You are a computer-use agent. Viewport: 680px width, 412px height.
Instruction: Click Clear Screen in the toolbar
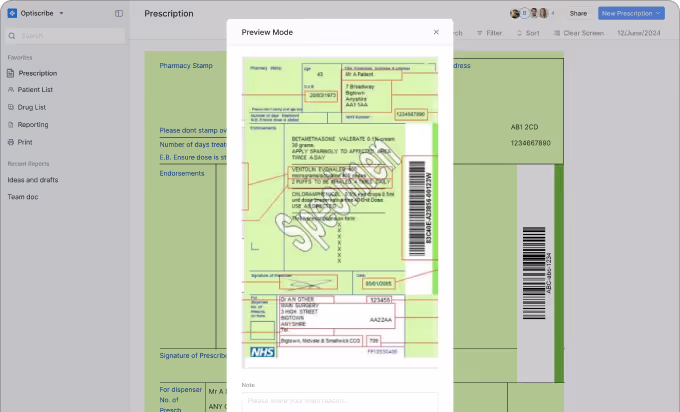579,33
